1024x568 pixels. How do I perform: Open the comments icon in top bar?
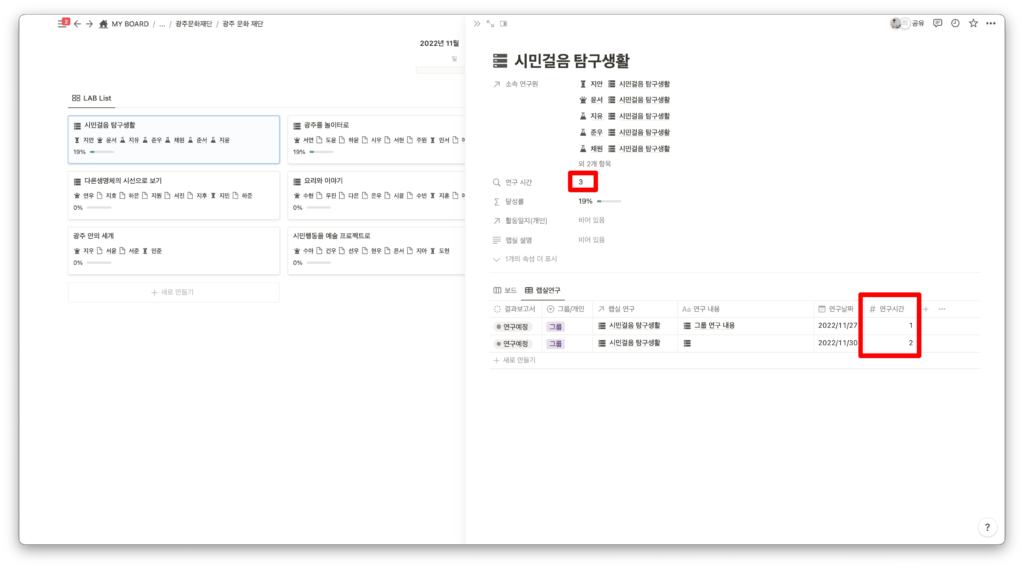pyautogui.click(x=937, y=24)
